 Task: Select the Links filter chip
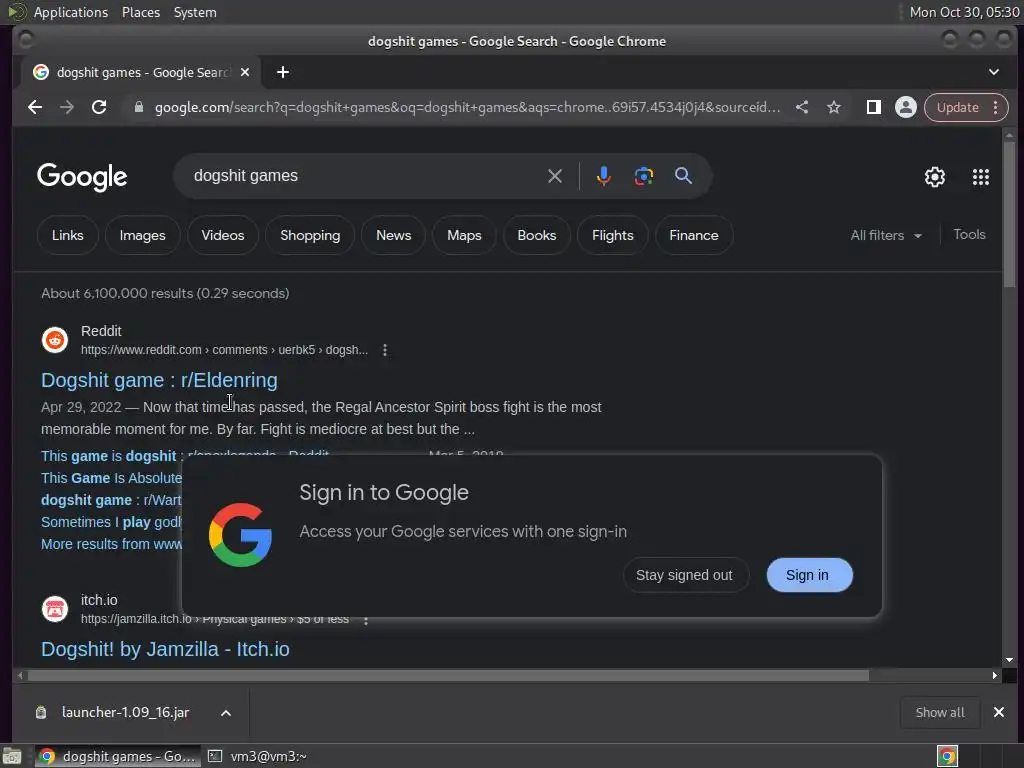68,235
